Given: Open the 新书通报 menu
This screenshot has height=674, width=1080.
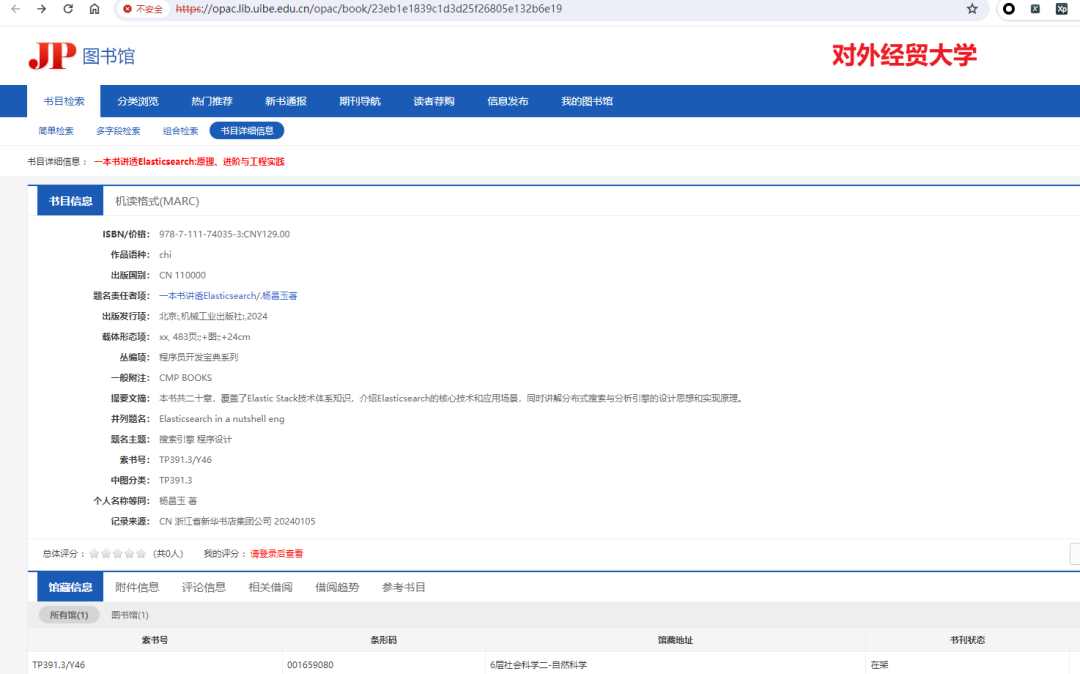Looking at the screenshot, I should point(286,101).
